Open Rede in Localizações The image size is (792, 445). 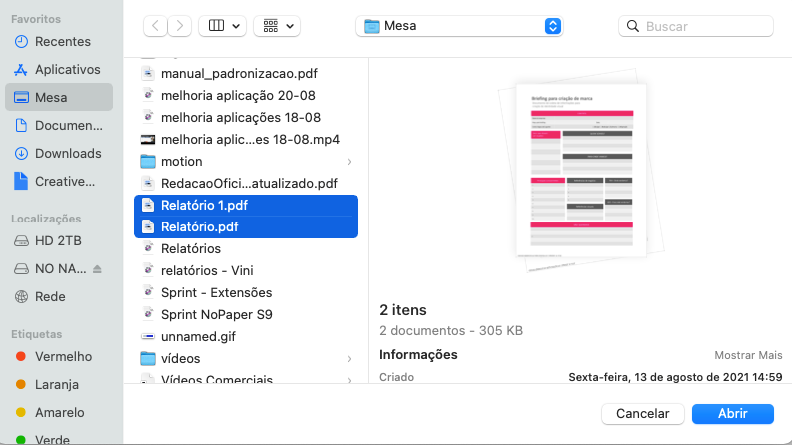50,297
